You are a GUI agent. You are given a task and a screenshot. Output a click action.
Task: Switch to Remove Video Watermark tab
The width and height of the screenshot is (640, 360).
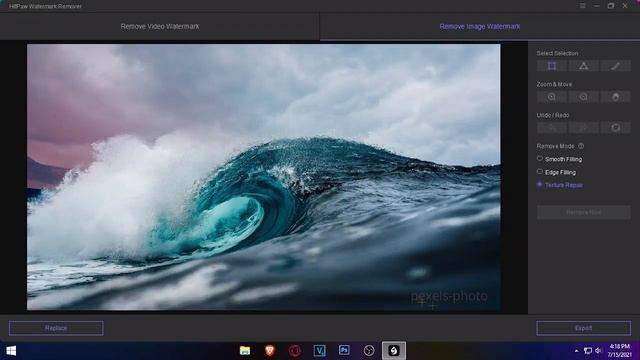(x=160, y=27)
